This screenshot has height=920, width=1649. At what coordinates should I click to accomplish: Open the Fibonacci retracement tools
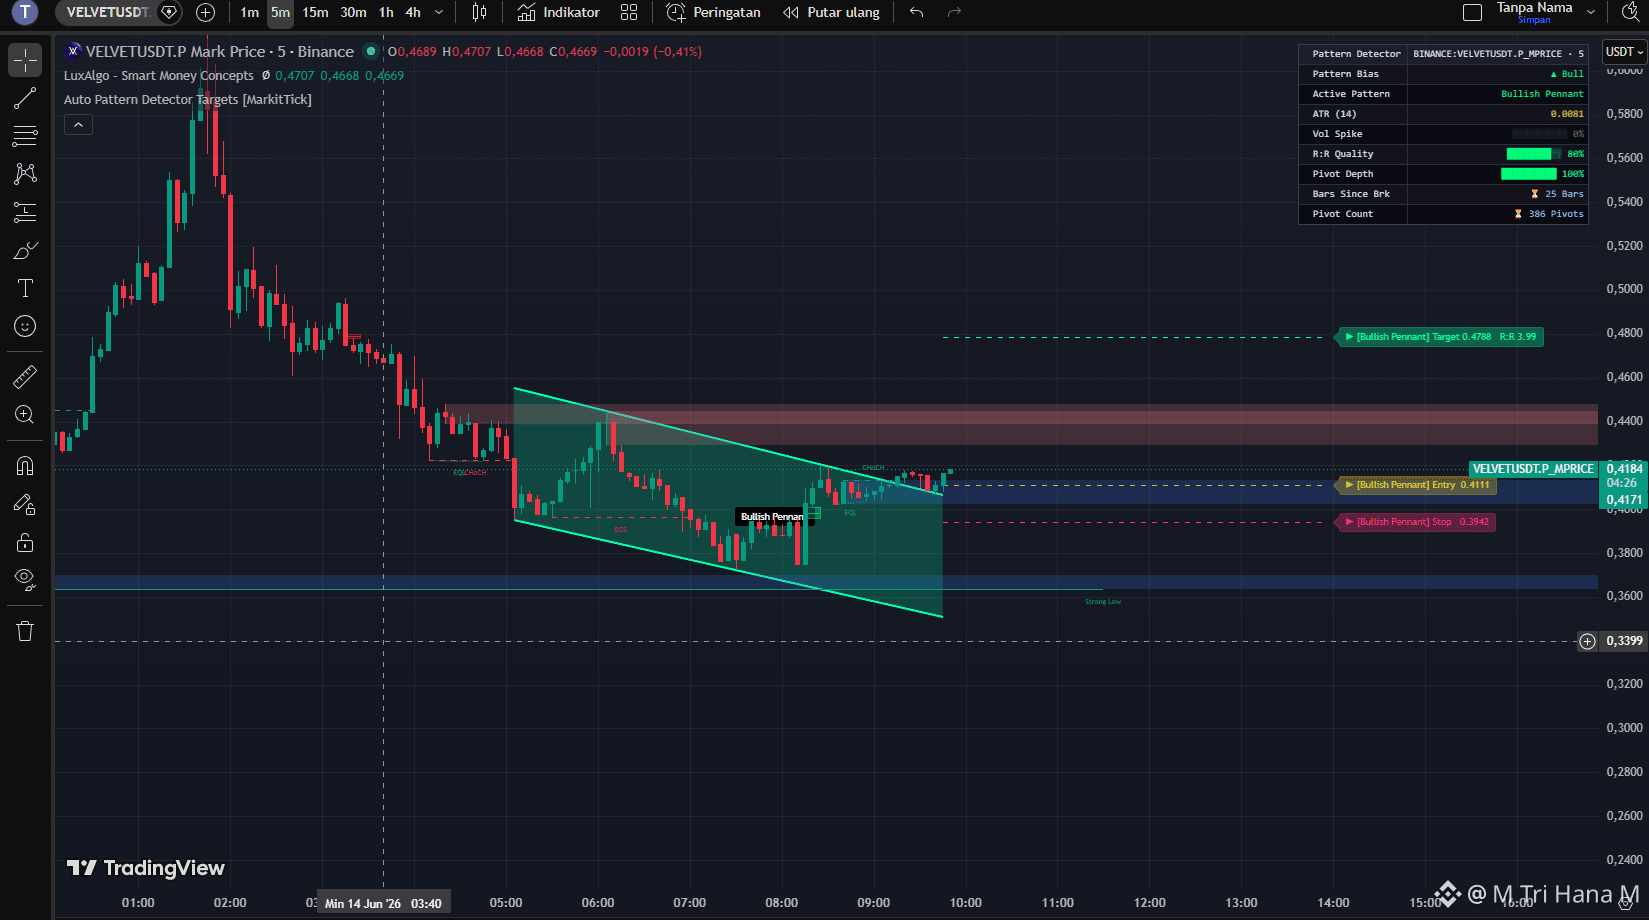25,136
